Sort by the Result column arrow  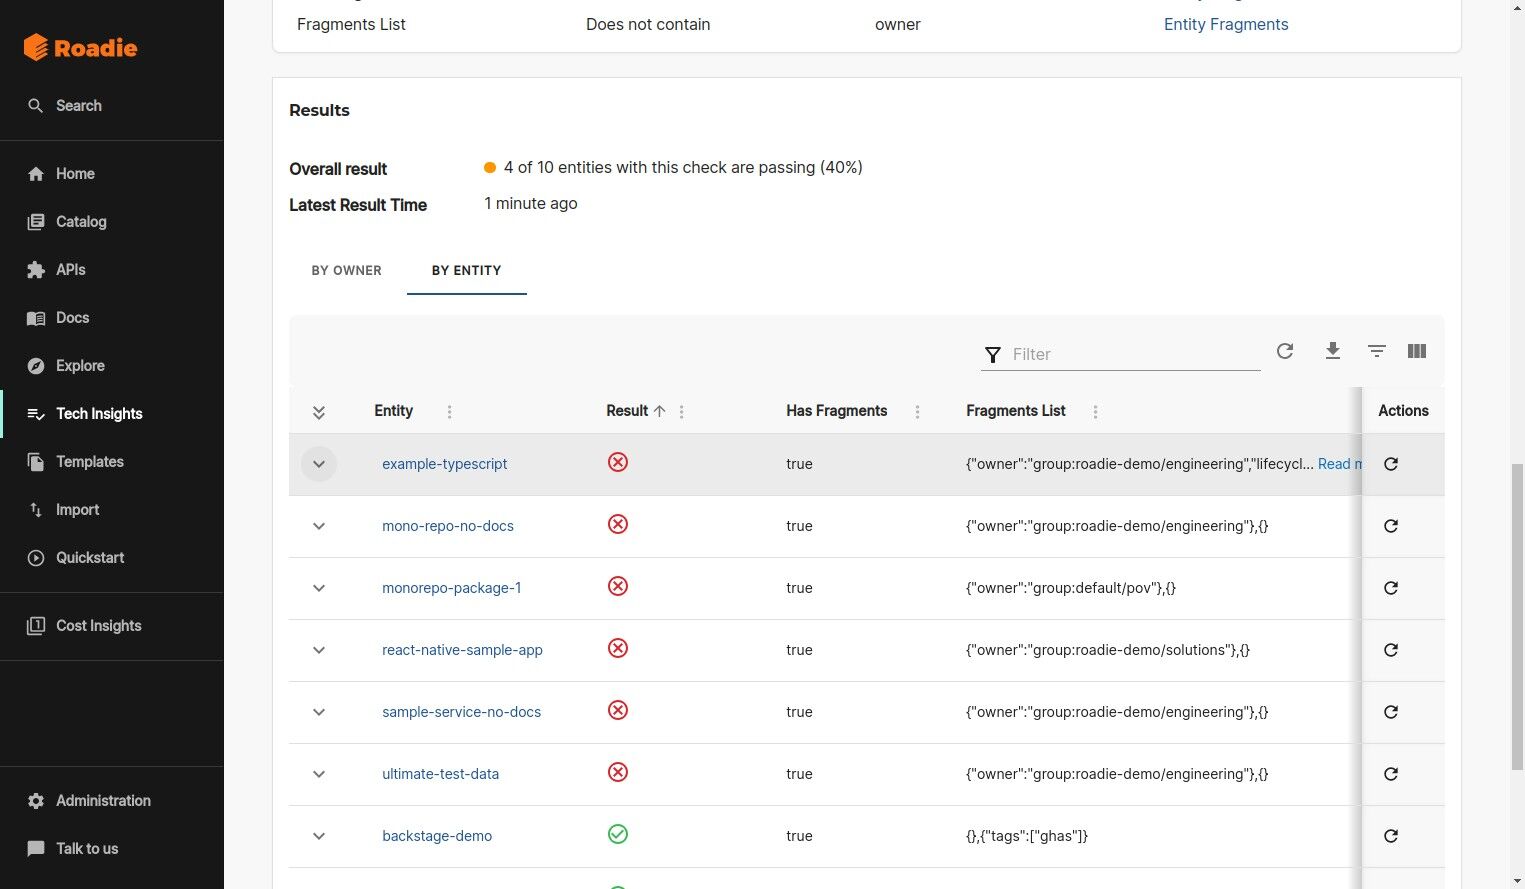point(659,411)
